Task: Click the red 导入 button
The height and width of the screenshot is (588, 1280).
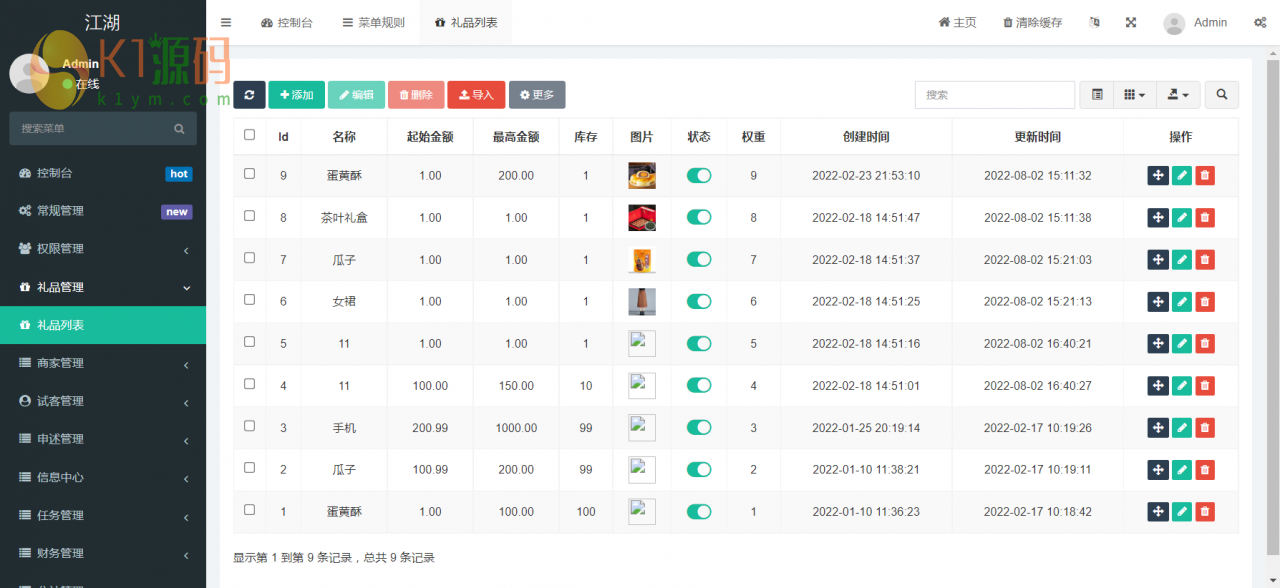Action: tap(475, 95)
